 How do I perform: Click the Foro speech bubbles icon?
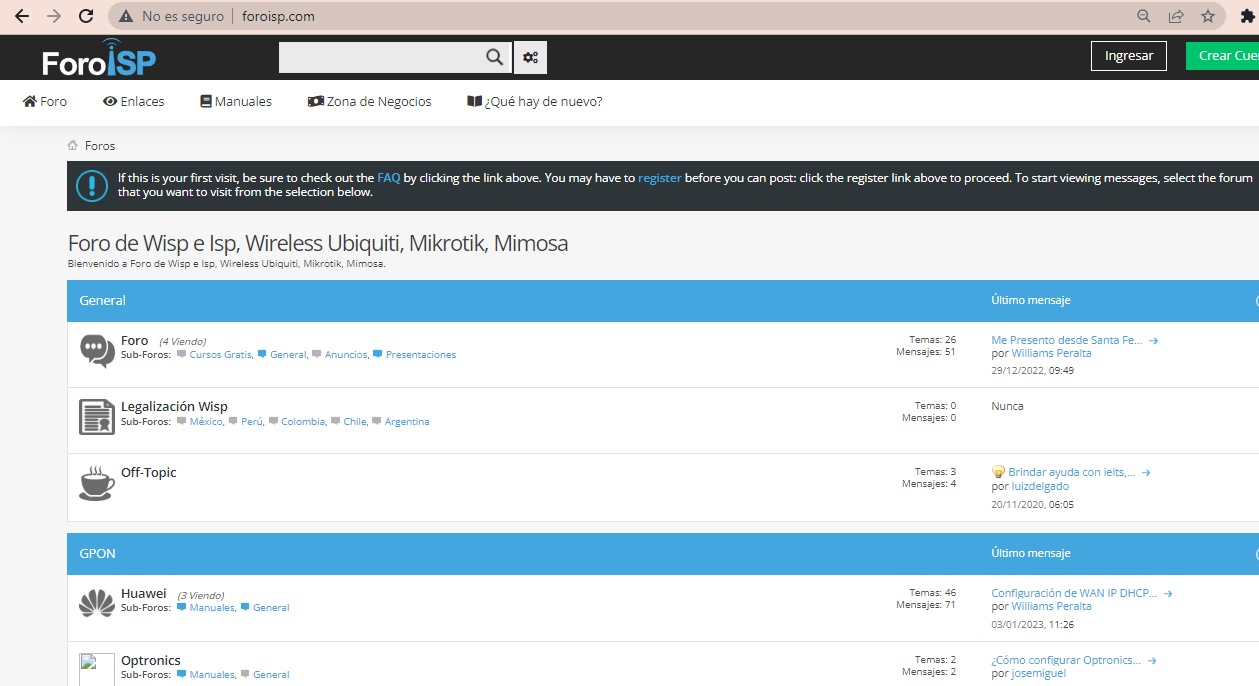97,350
